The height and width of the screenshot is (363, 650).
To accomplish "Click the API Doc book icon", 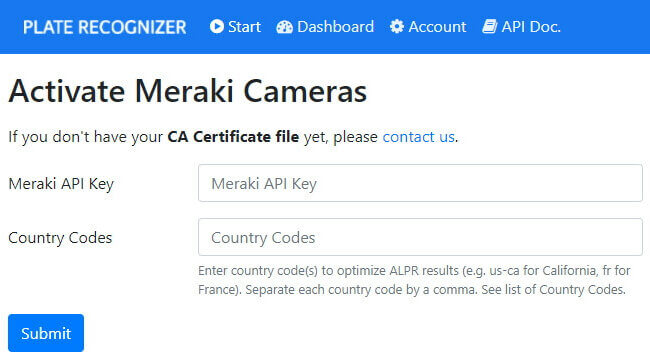I will click(x=490, y=27).
